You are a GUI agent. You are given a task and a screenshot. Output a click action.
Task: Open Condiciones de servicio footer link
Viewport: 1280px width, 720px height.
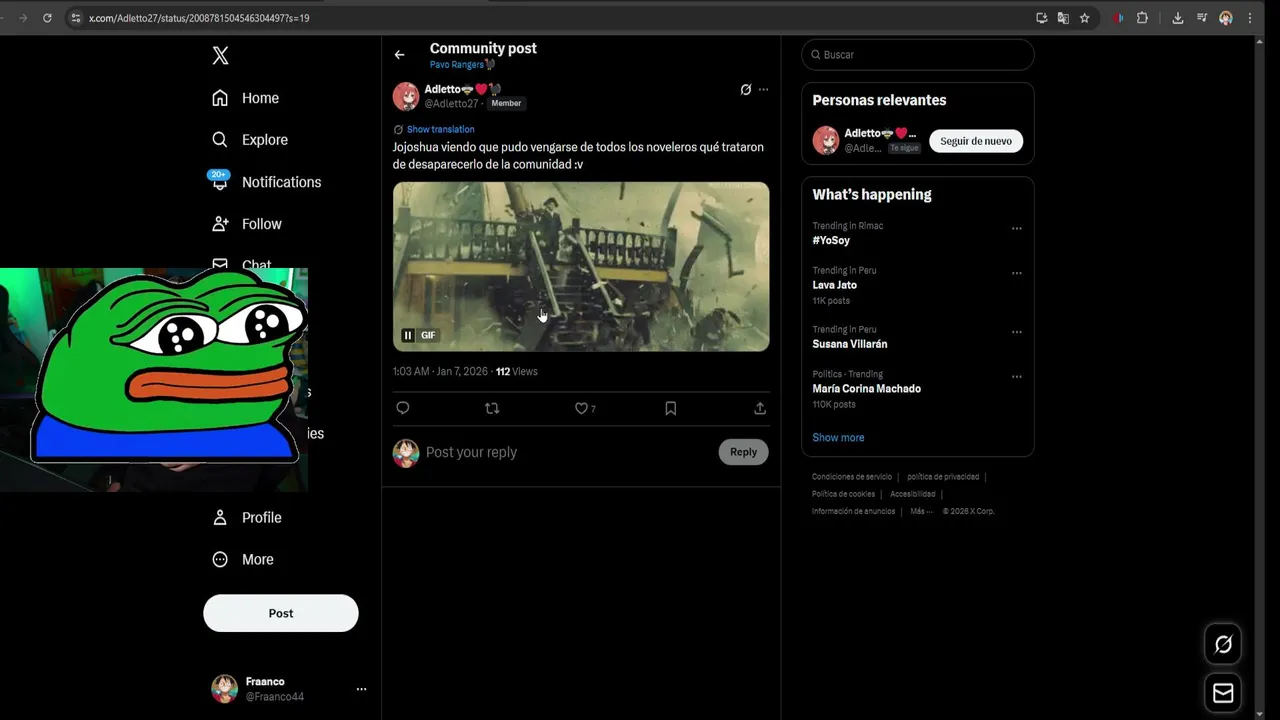point(852,477)
